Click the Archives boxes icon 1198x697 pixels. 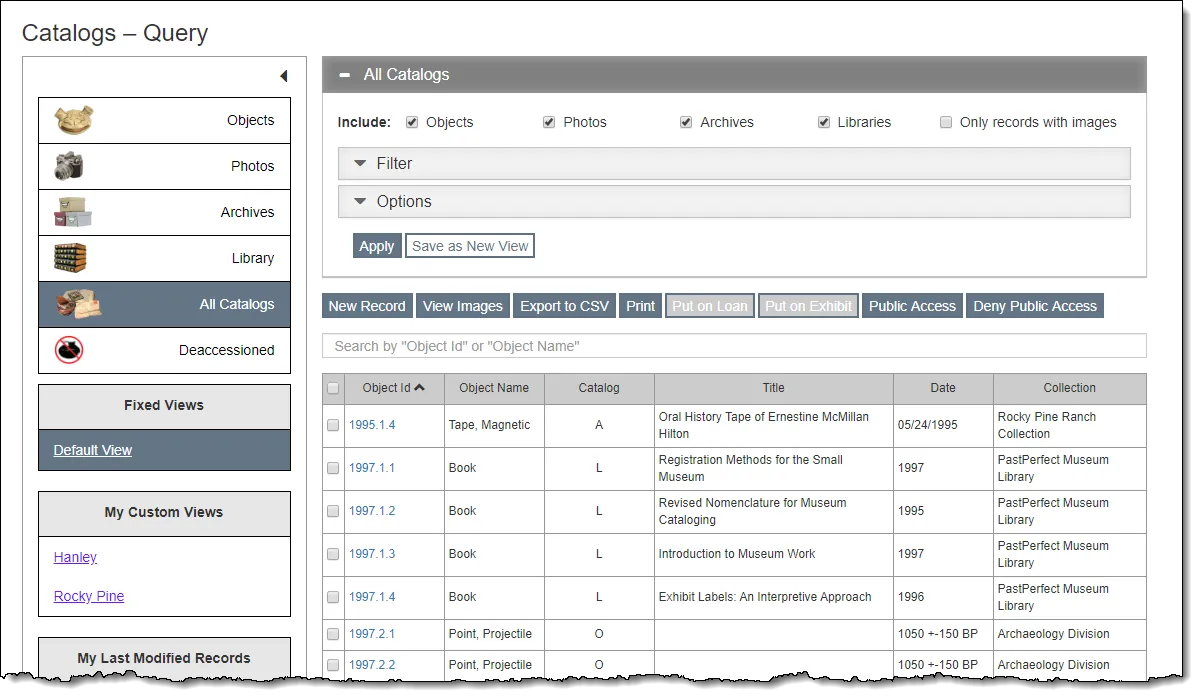click(x=73, y=212)
